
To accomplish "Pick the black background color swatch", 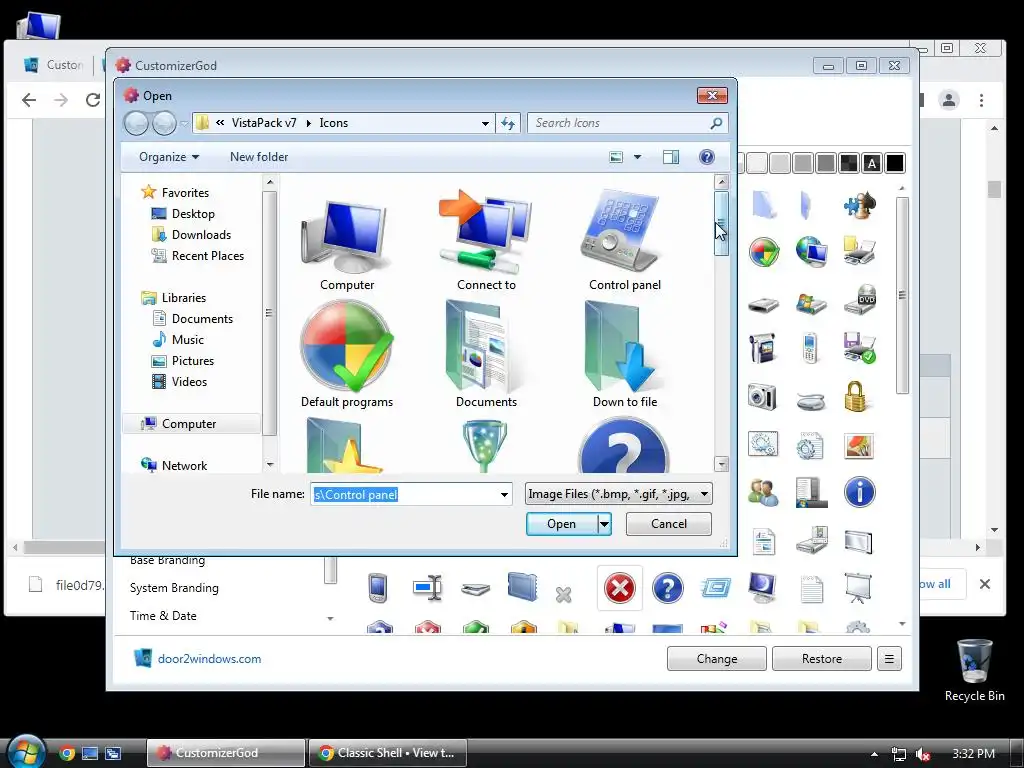I will coord(895,163).
